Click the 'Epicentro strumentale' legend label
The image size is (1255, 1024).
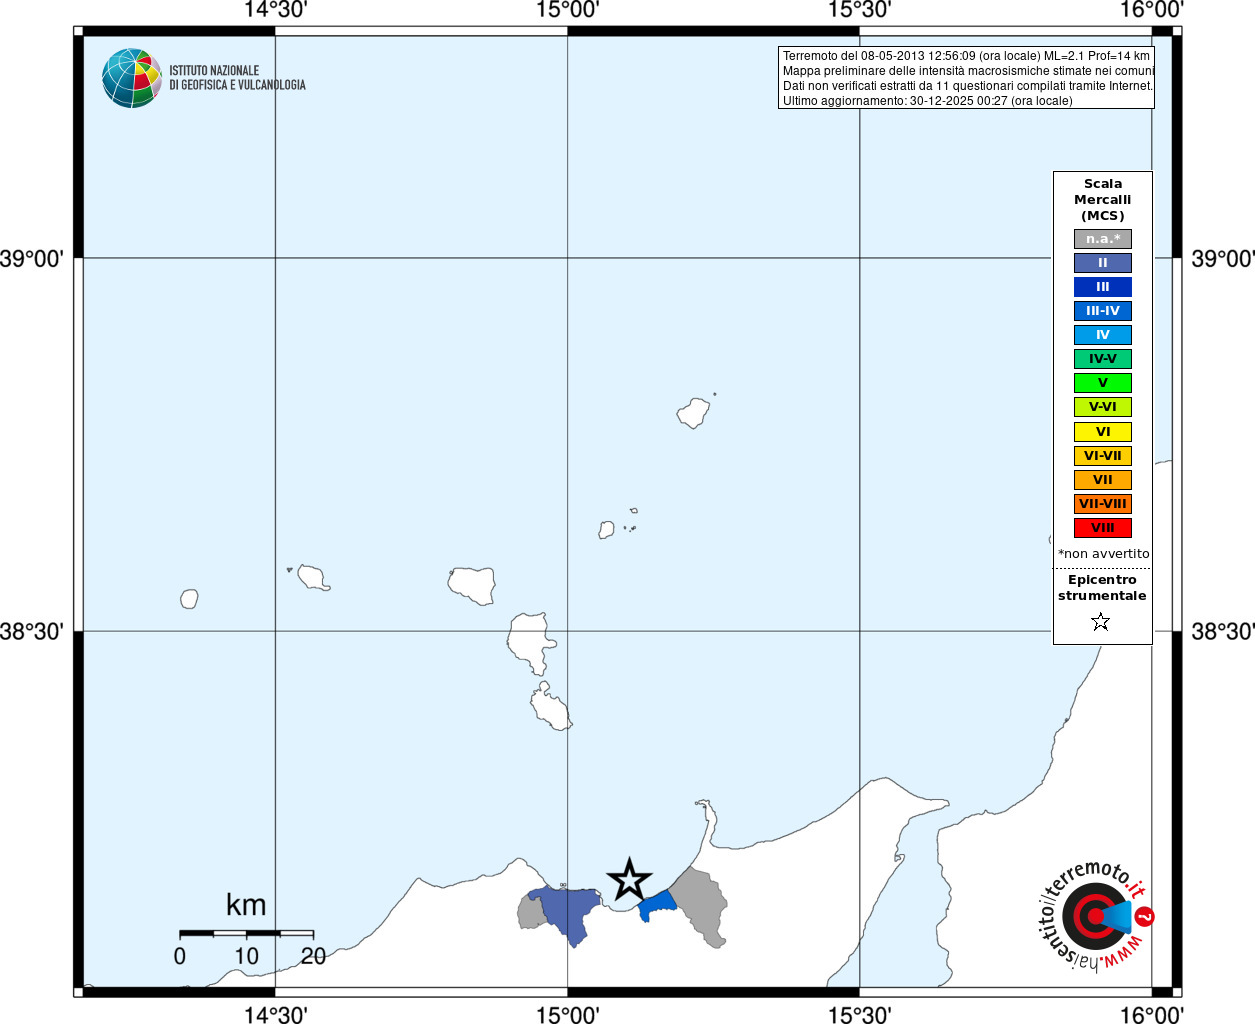pos(1102,588)
